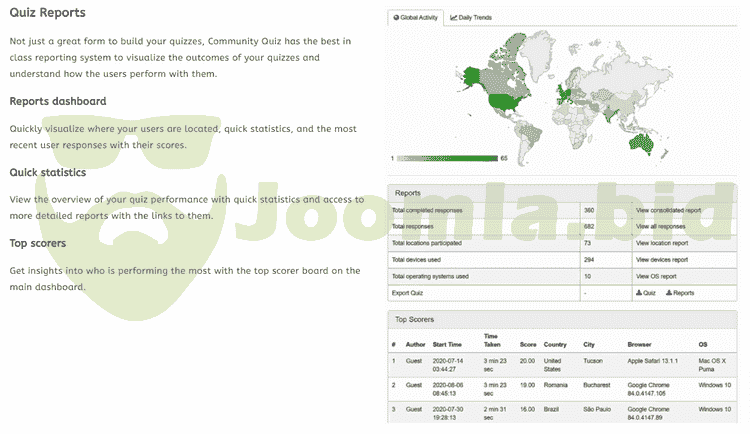
Task: Click the Reports panel header
Action: click(562, 193)
